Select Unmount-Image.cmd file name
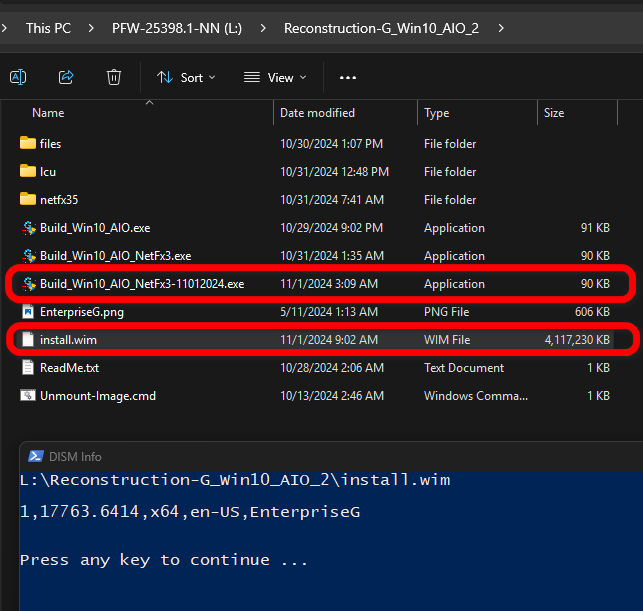Screen dimensions: 643x611 (98, 396)
